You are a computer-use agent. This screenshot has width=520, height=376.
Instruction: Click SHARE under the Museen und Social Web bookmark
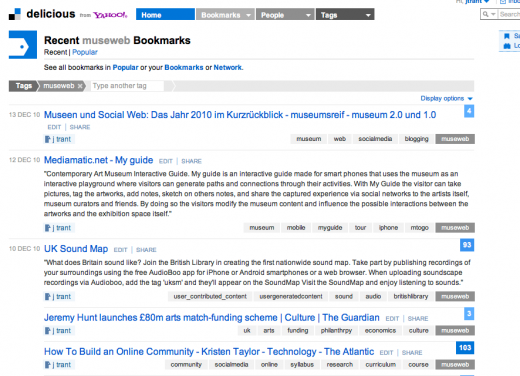[80, 127]
